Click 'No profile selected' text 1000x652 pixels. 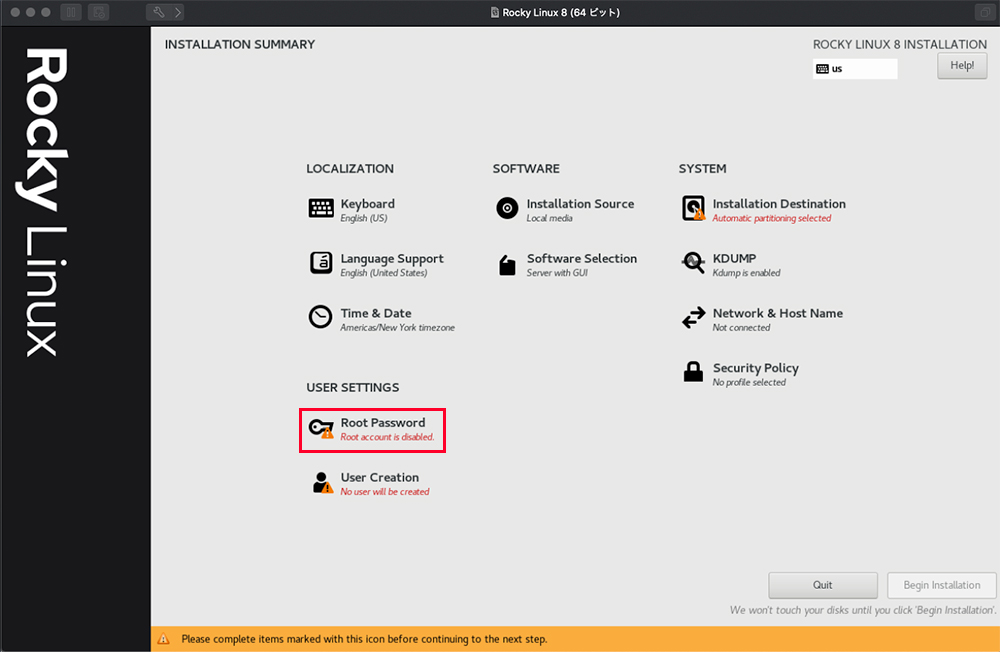point(749,382)
